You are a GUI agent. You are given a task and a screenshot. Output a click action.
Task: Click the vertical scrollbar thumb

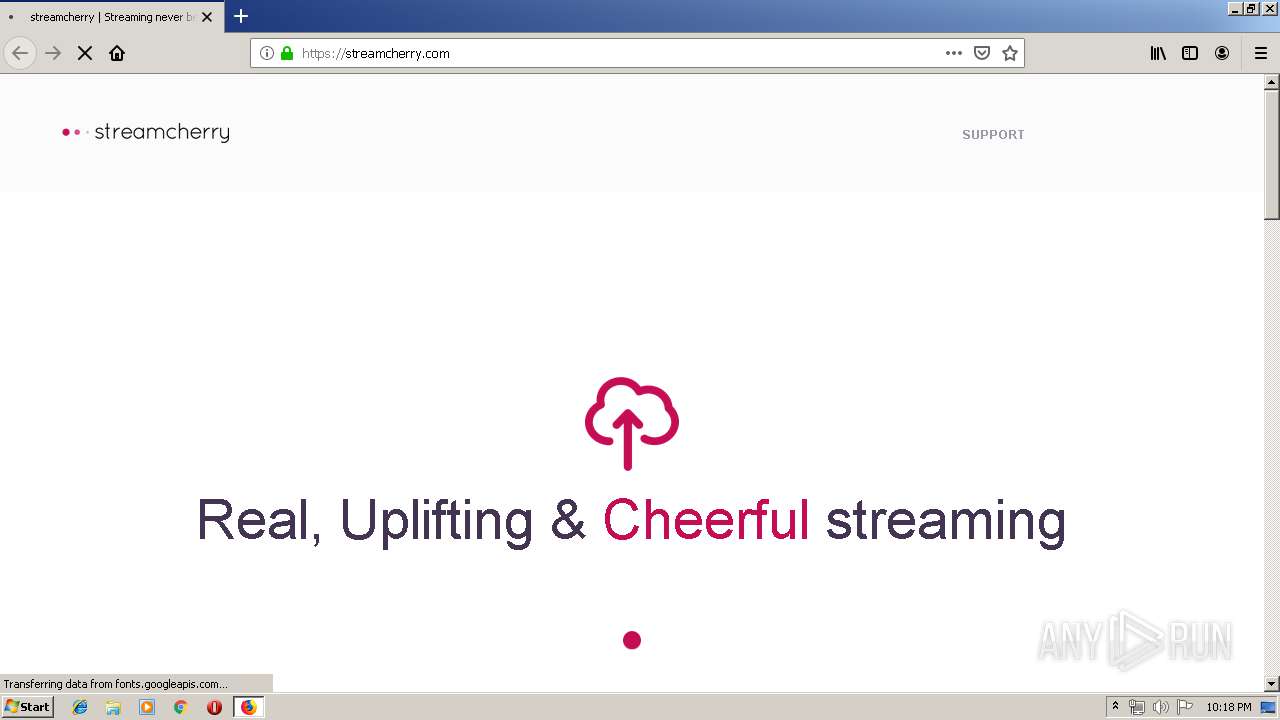[1272, 155]
